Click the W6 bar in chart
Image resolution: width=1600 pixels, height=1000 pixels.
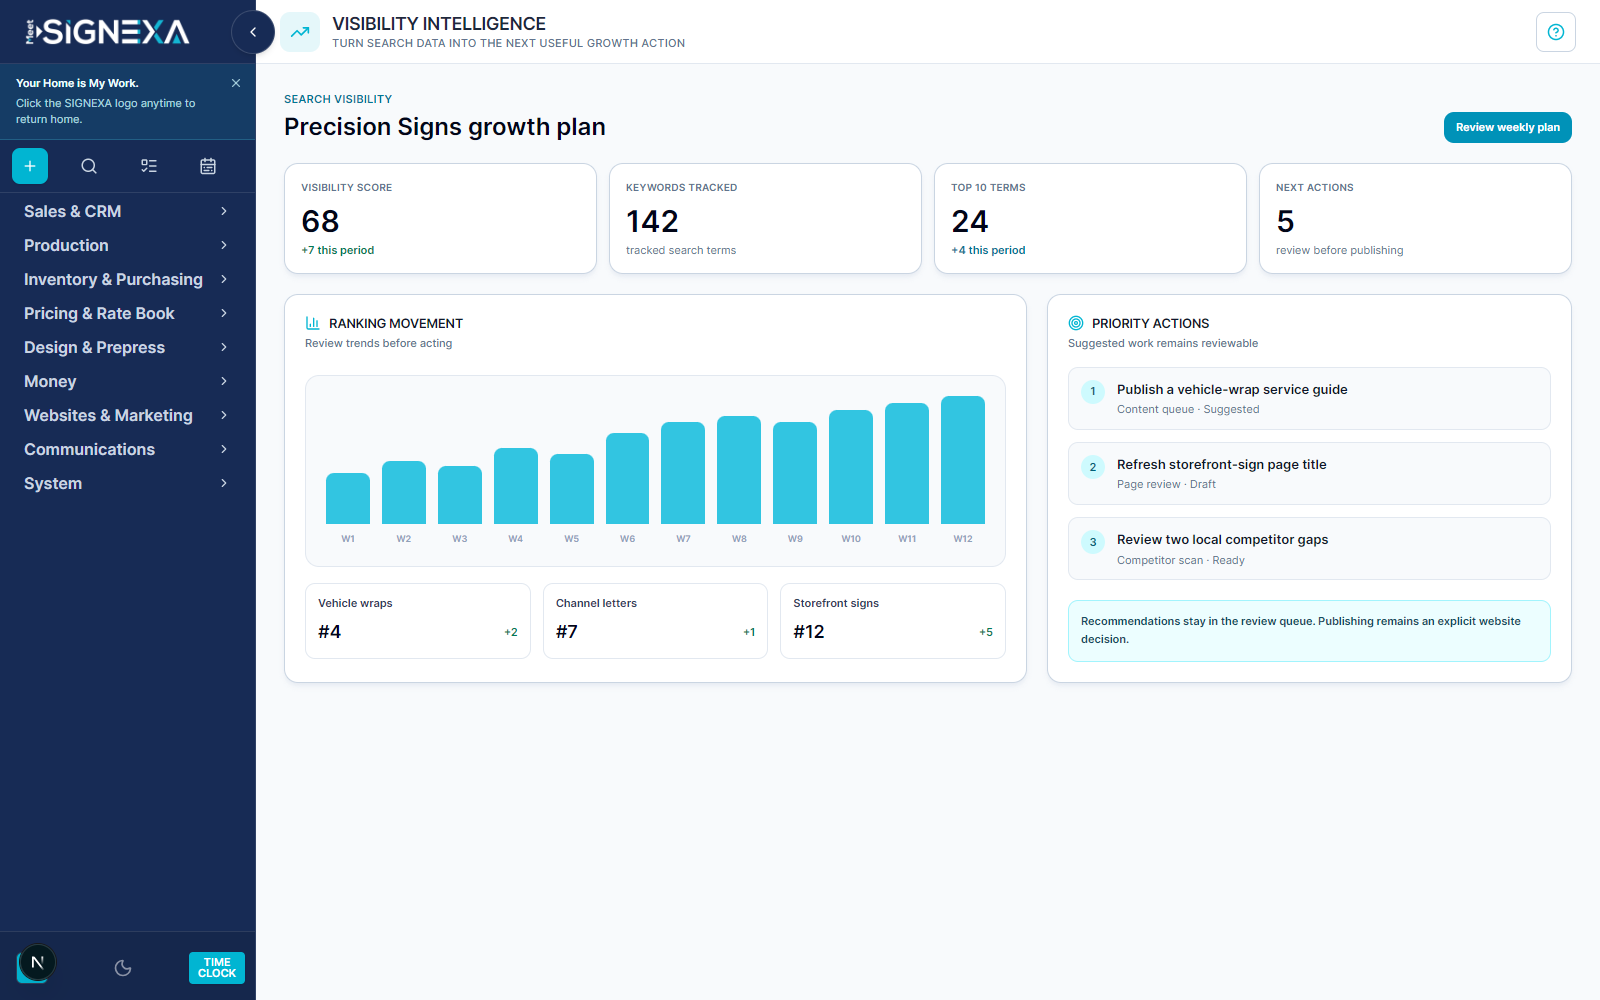627,478
